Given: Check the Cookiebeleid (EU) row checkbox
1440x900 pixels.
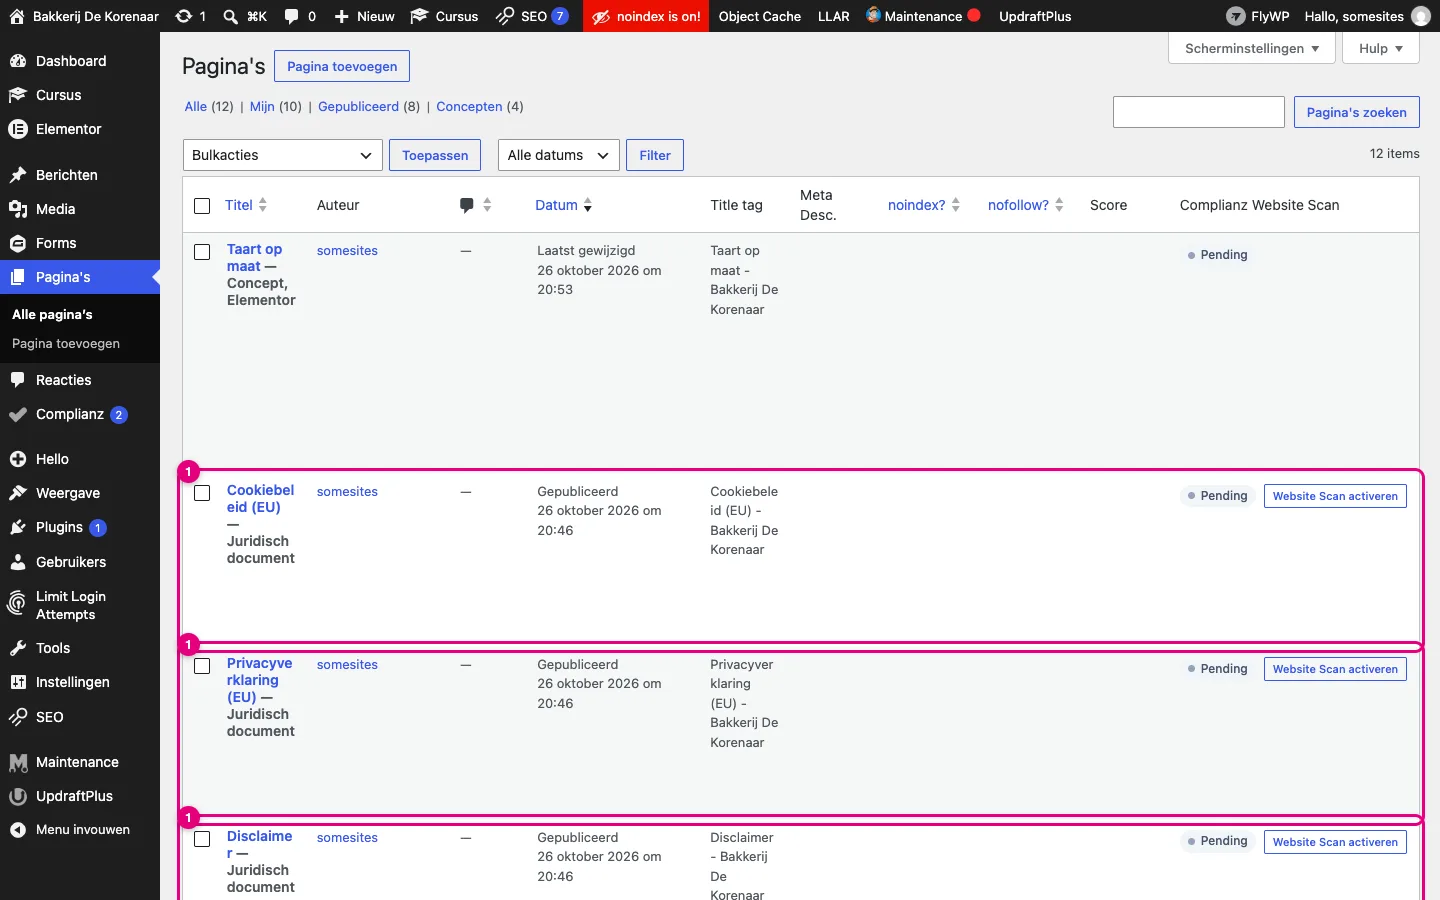Looking at the screenshot, I should (x=202, y=493).
